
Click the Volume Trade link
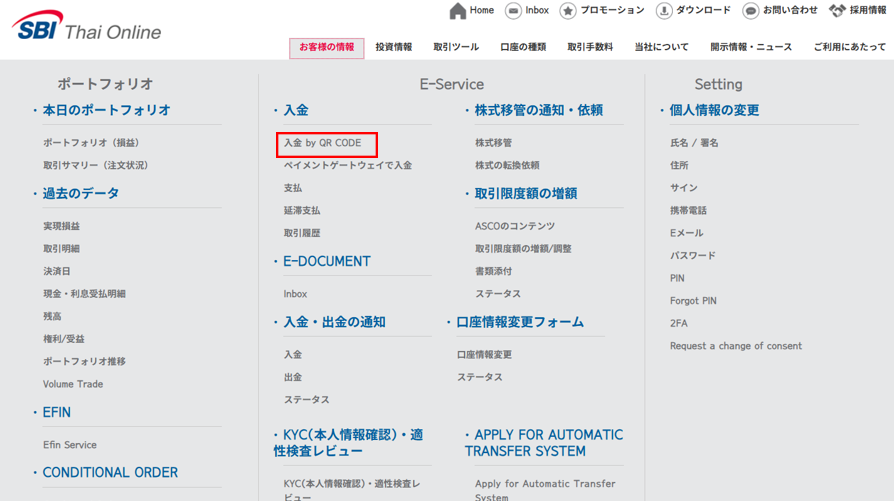coord(73,384)
